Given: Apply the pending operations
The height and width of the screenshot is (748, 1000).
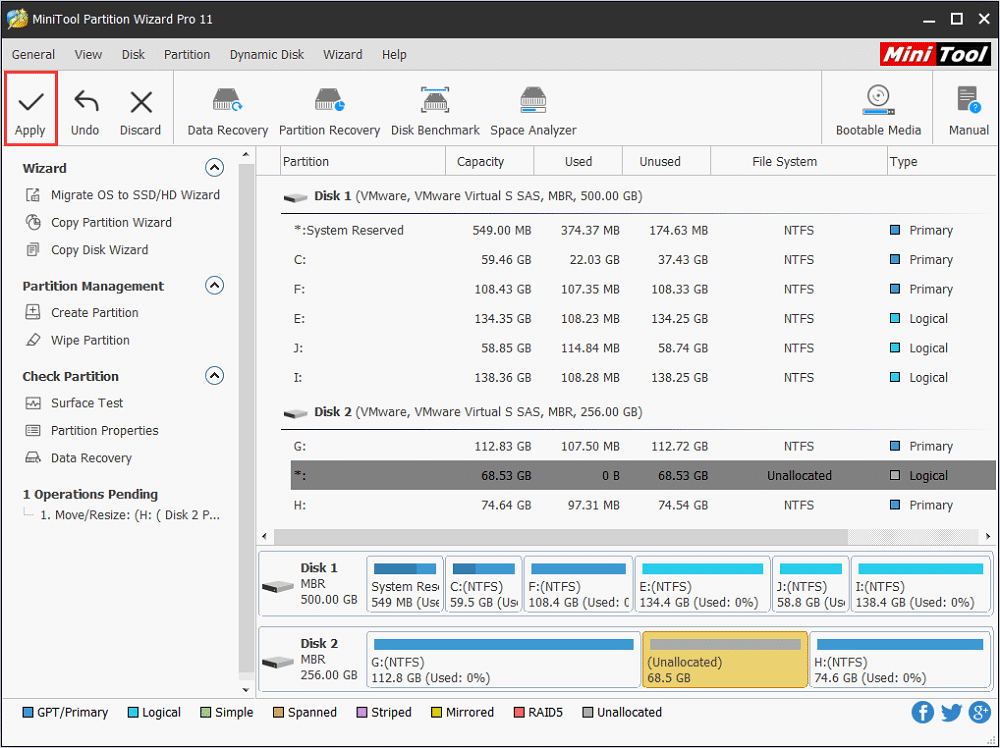Looking at the screenshot, I should [31, 108].
